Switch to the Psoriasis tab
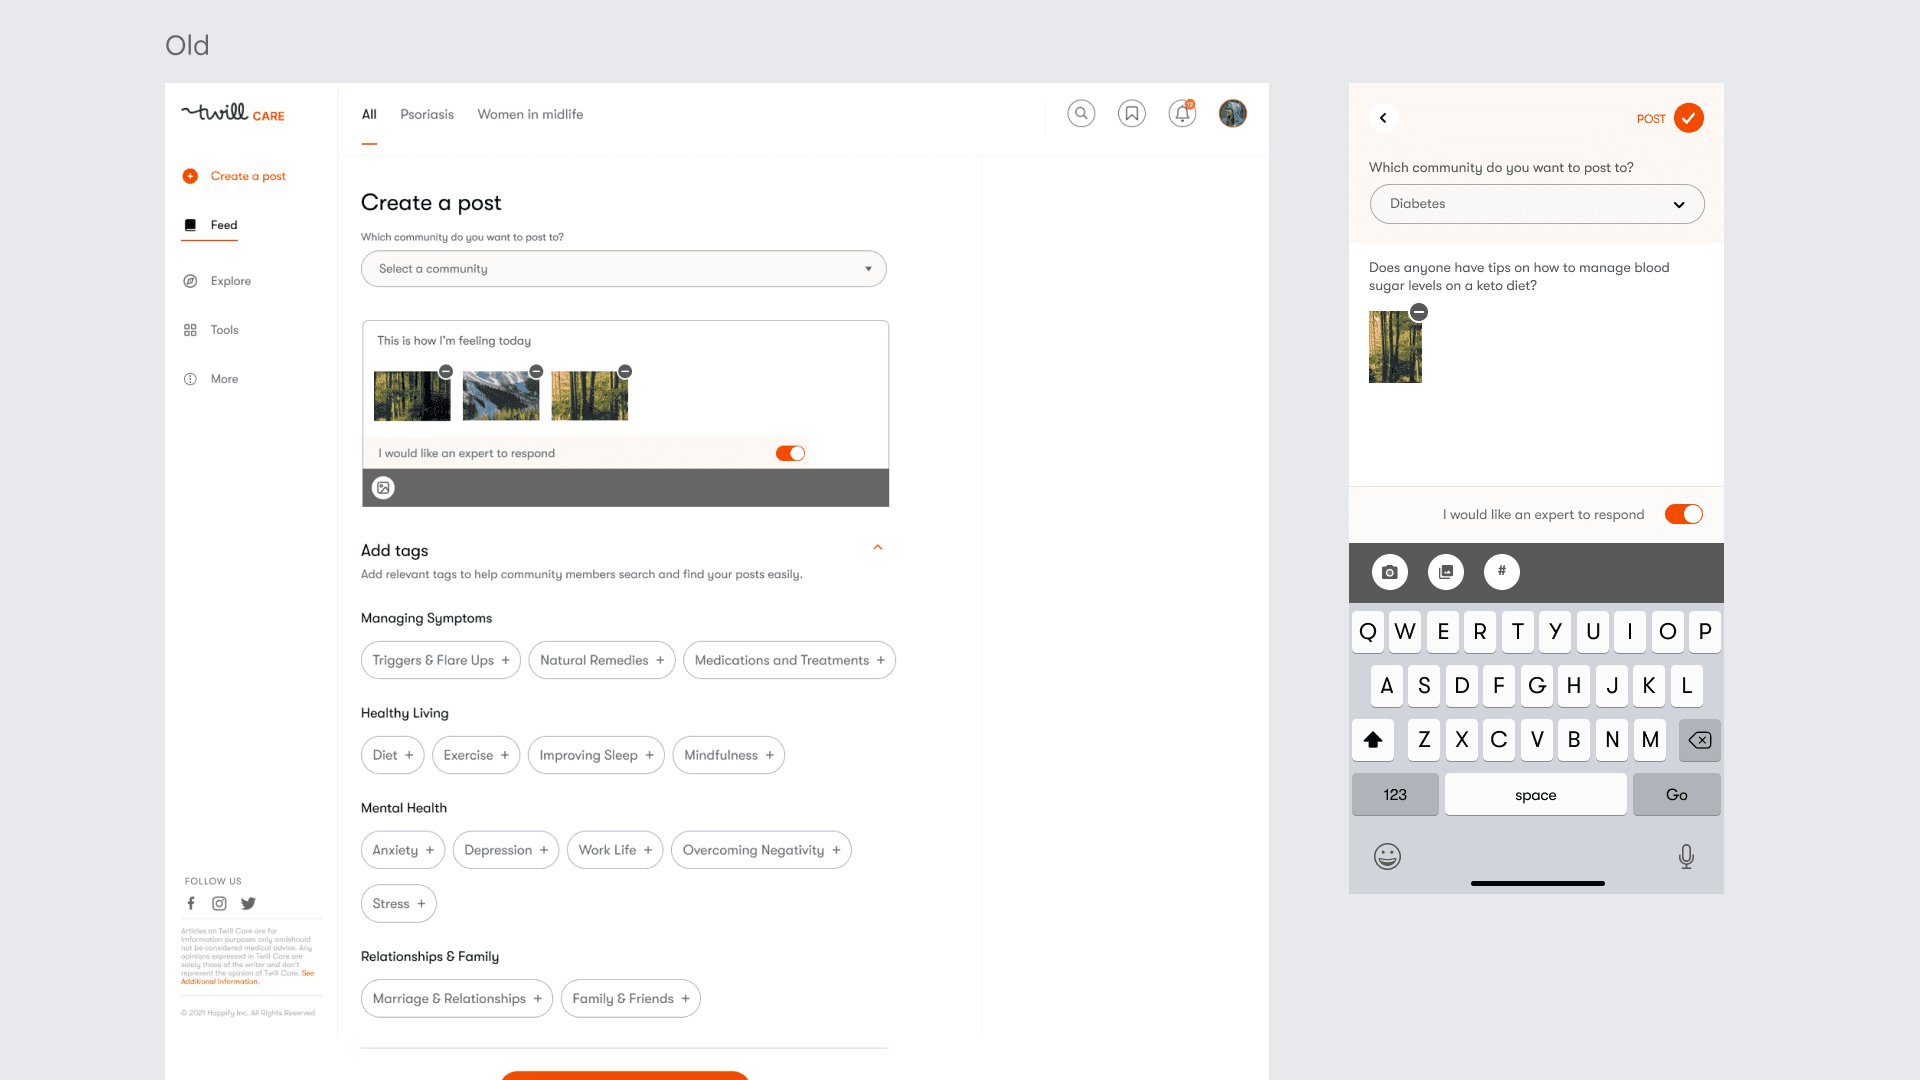 (427, 115)
